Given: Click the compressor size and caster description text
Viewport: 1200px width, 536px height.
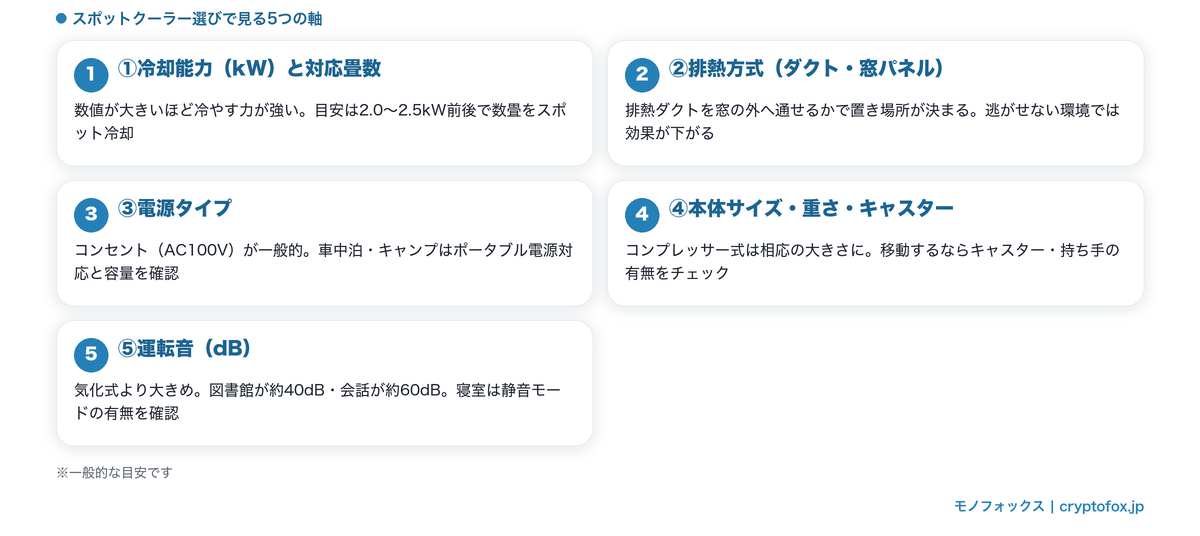Looking at the screenshot, I should click(872, 261).
